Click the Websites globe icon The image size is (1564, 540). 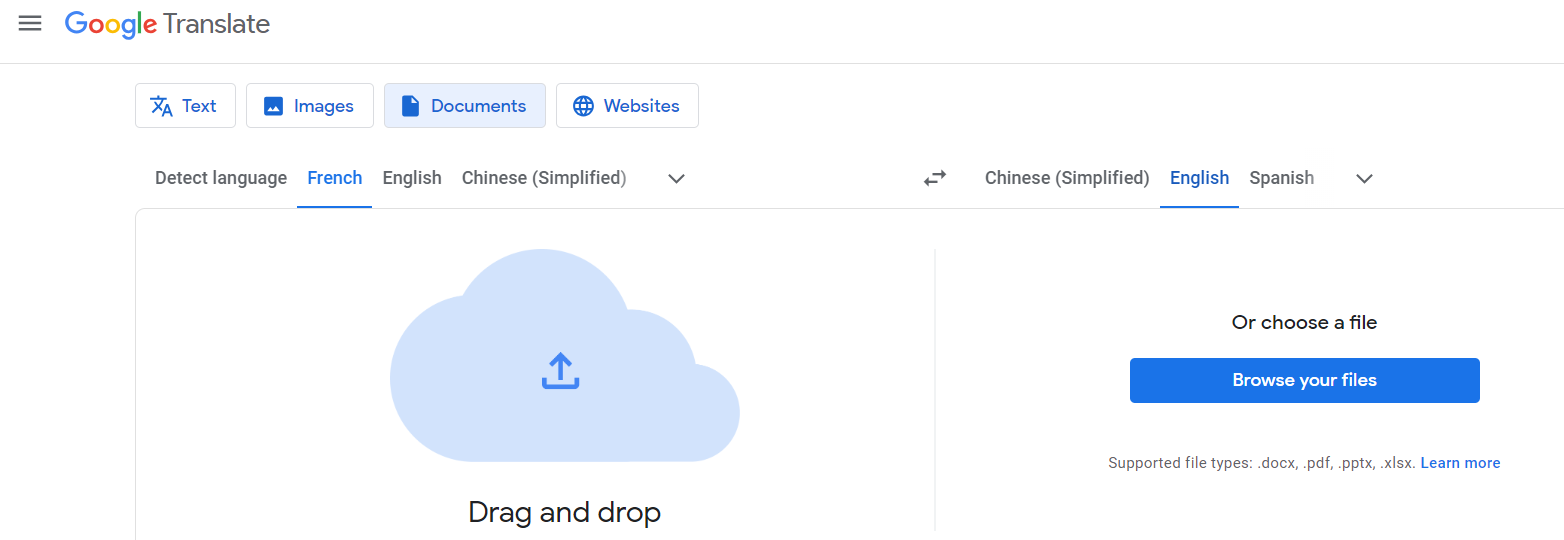click(583, 106)
